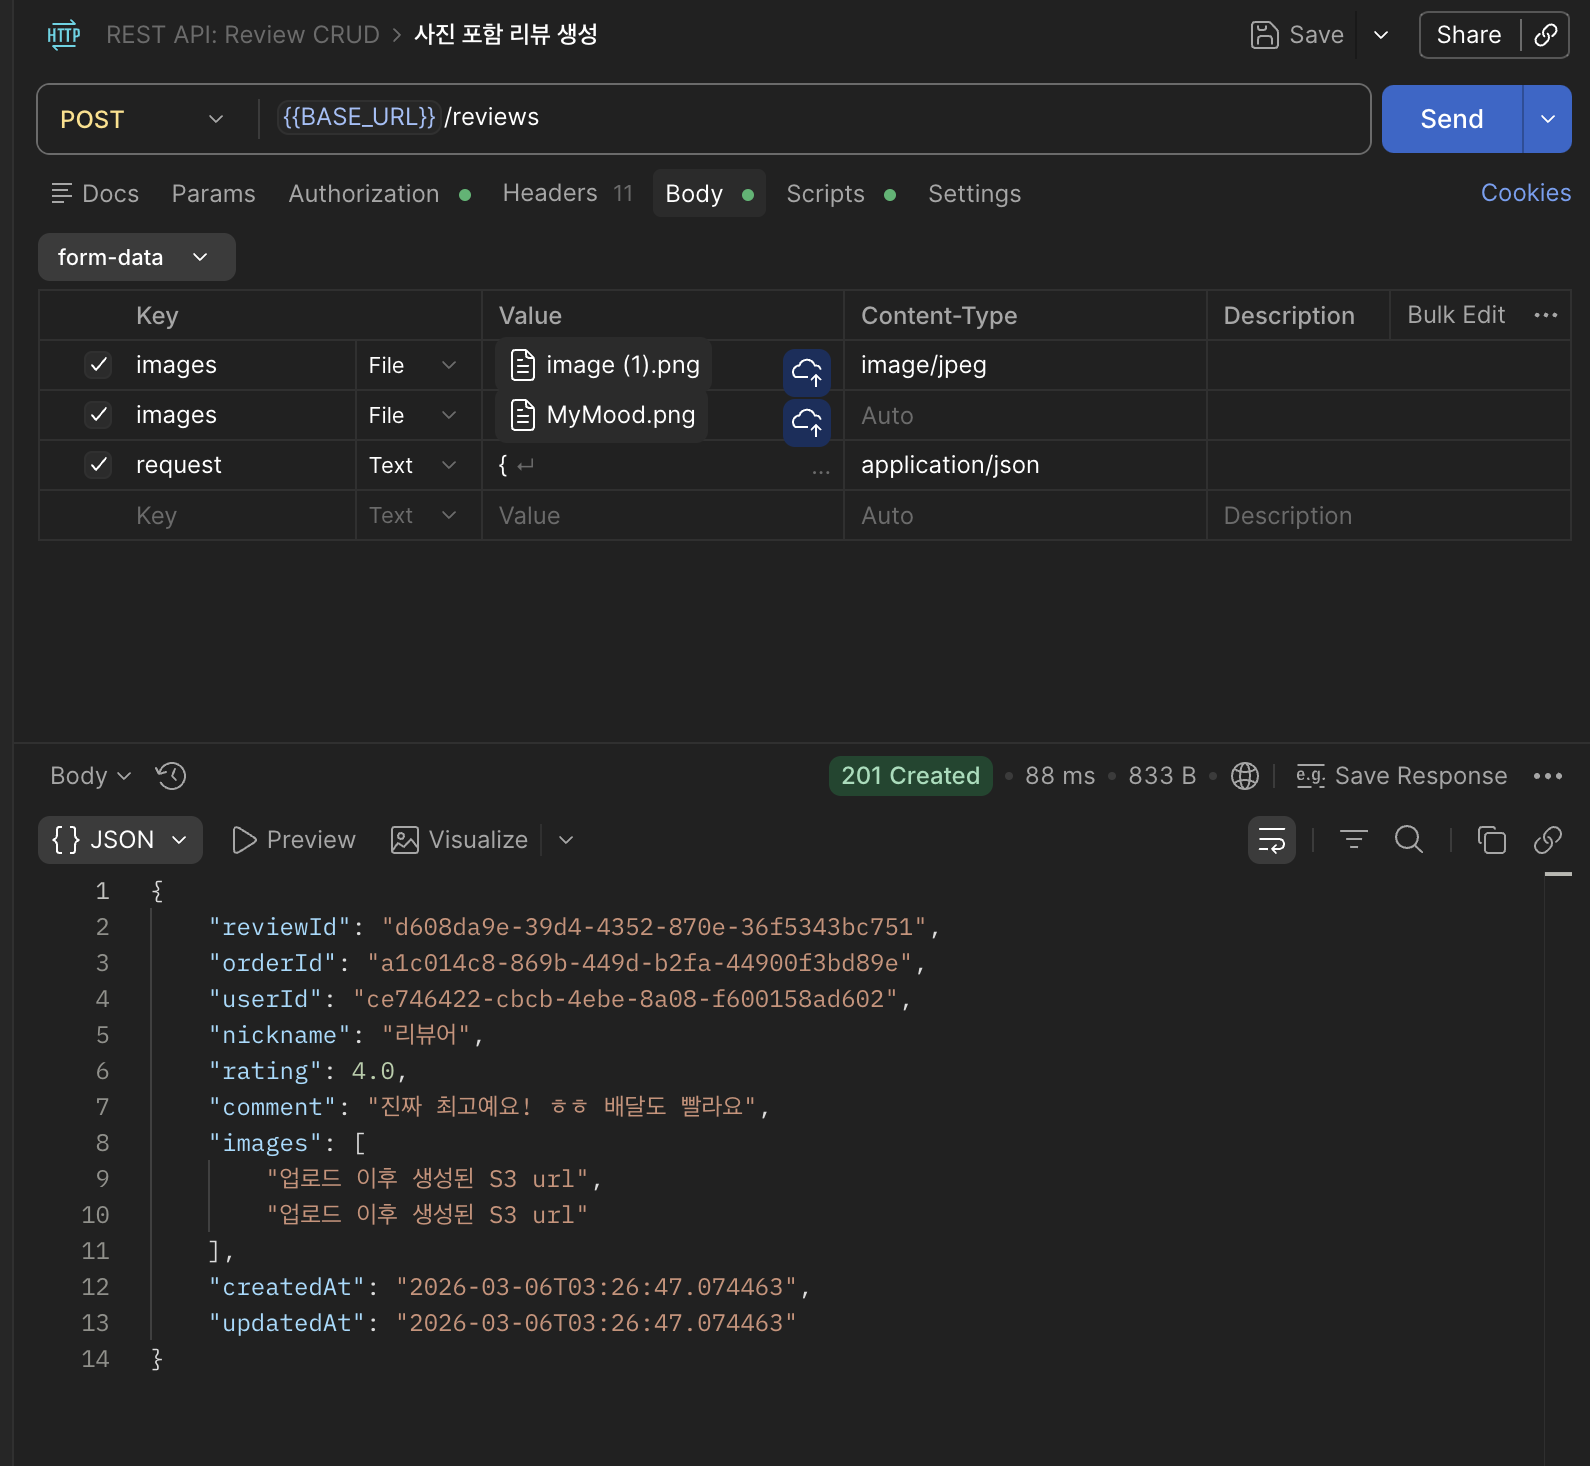The image size is (1590, 1466).
Task: Send the POST request
Action: tap(1452, 119)
